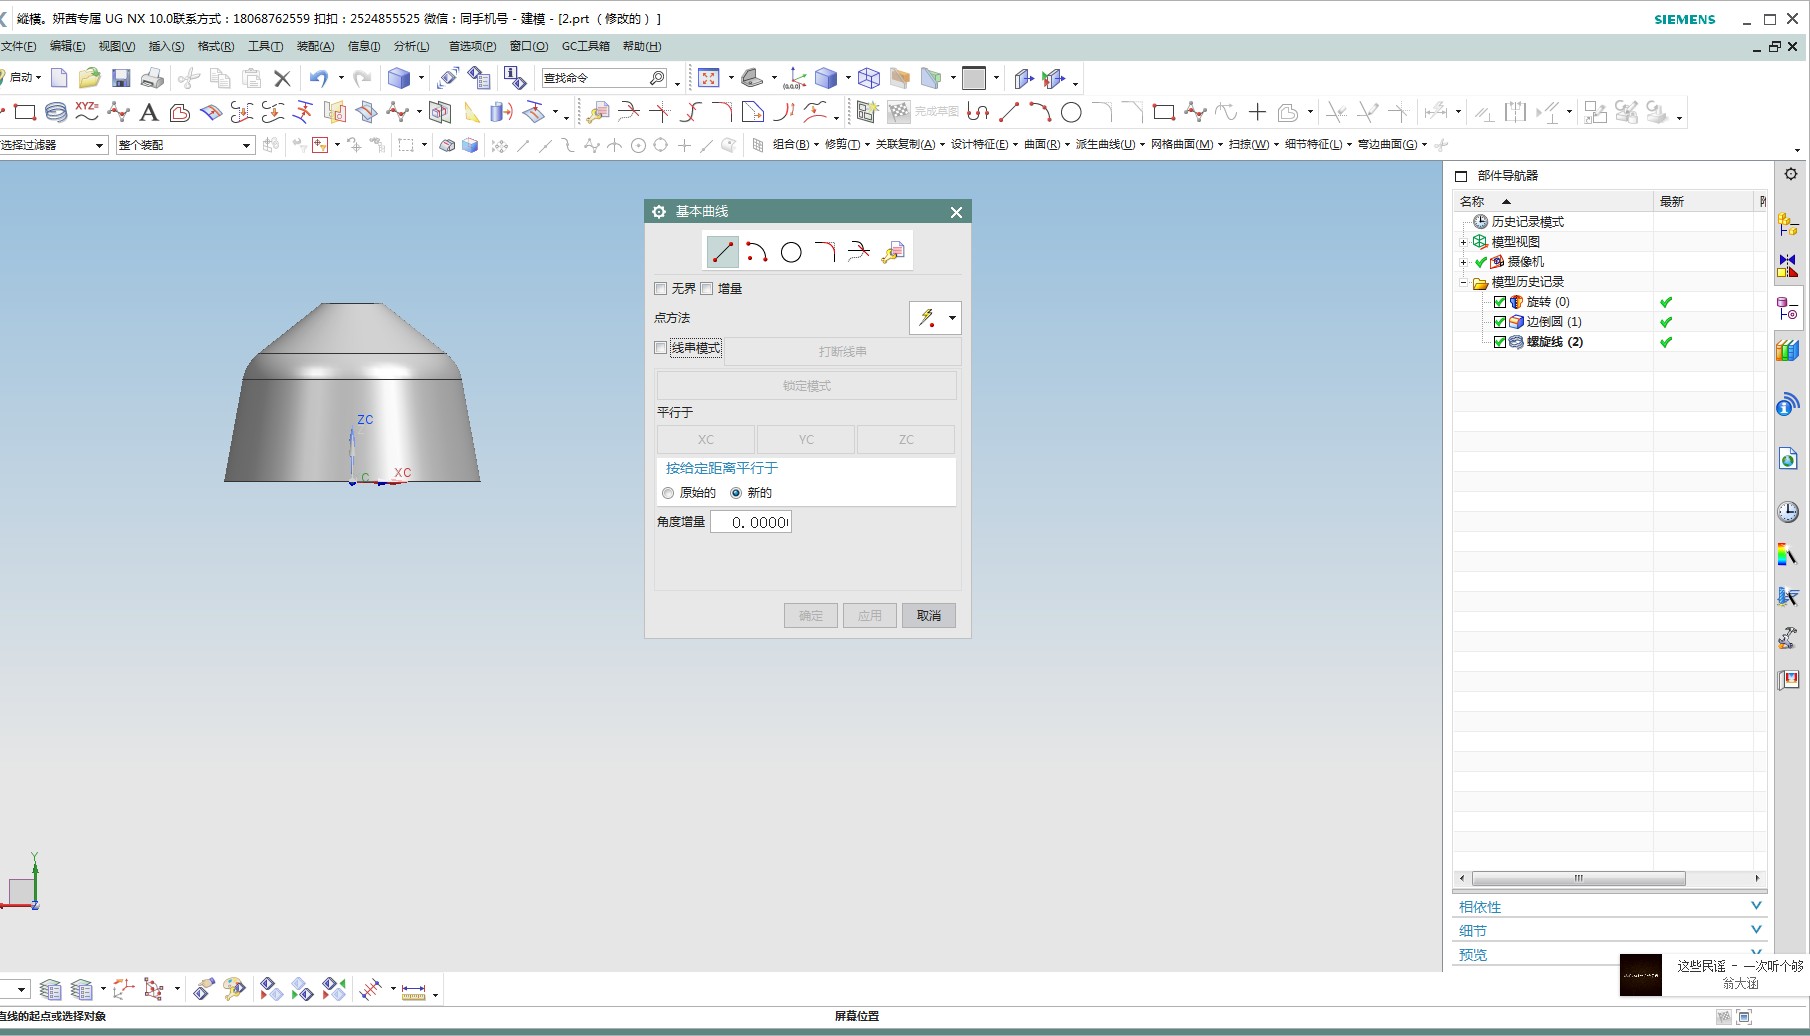Click the XC parallel button
Image resolution: width=1810 pixels, height=1036 pixels.
(706, 440)
